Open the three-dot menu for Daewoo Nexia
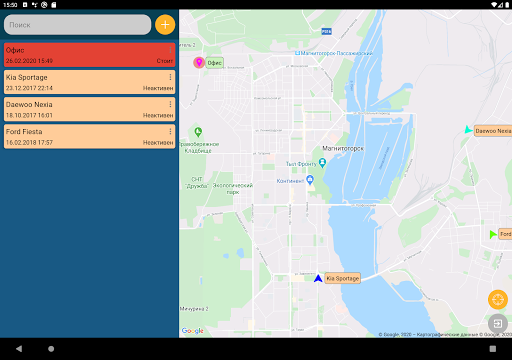This screenshot has width=512, height=360. 170,104
